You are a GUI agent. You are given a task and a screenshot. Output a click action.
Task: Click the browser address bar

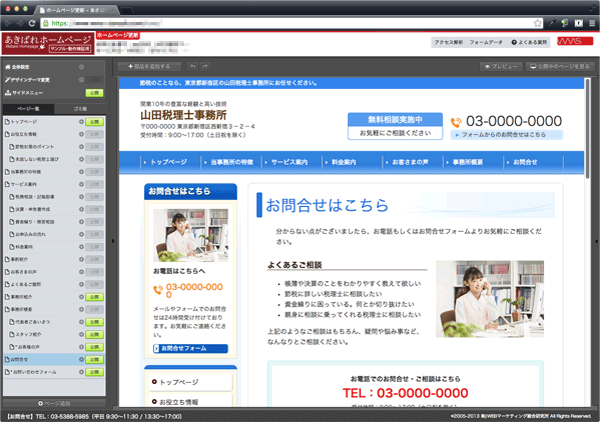pyautogui.click(x=300, y=20)
